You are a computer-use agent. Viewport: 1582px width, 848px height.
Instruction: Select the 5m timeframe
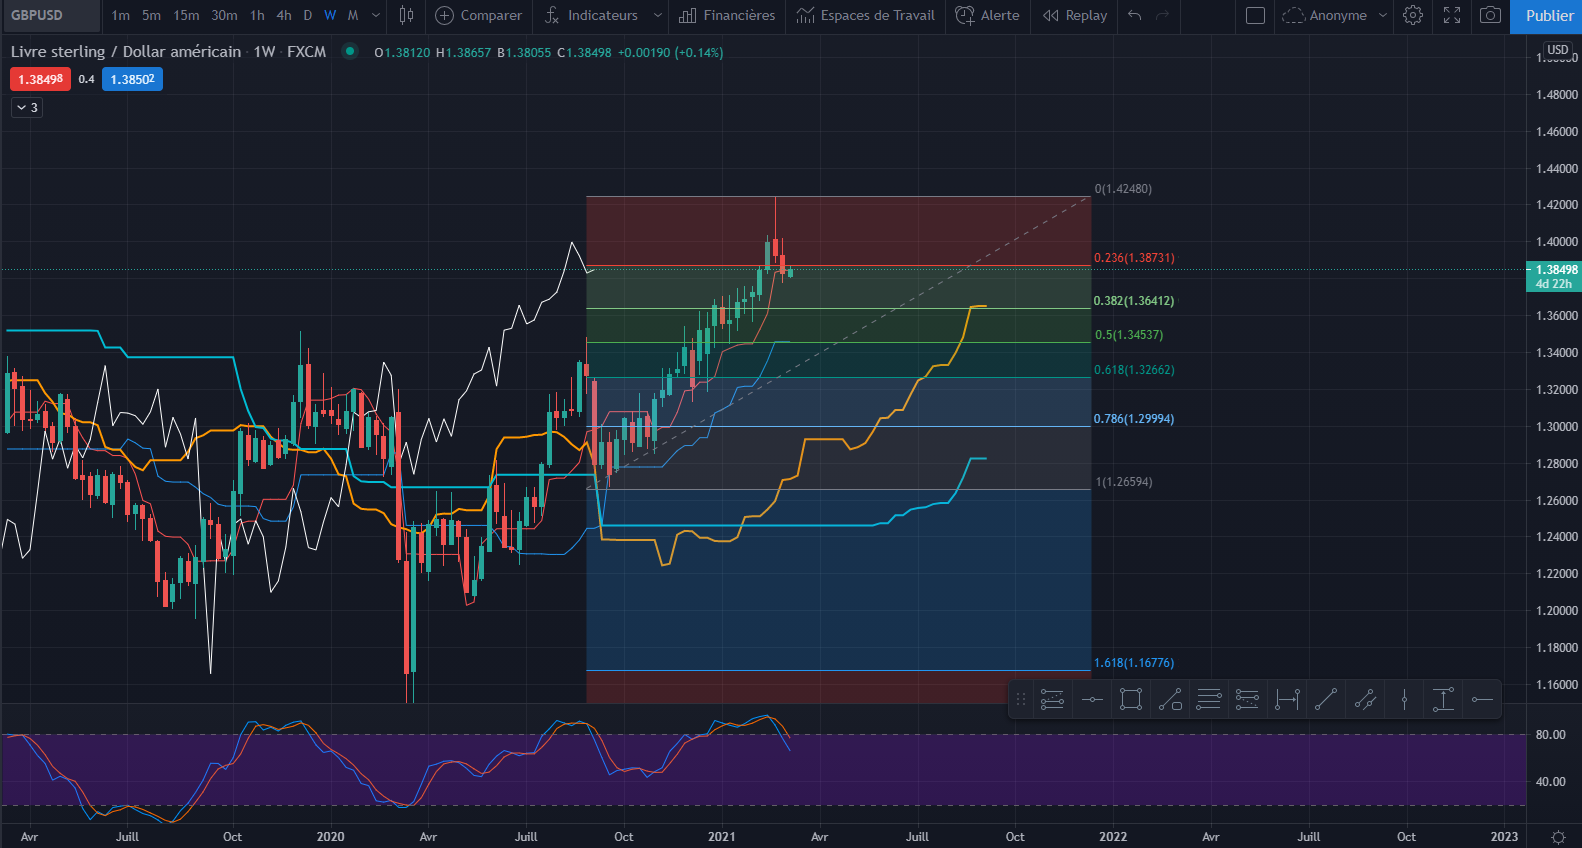coord(151,15)
